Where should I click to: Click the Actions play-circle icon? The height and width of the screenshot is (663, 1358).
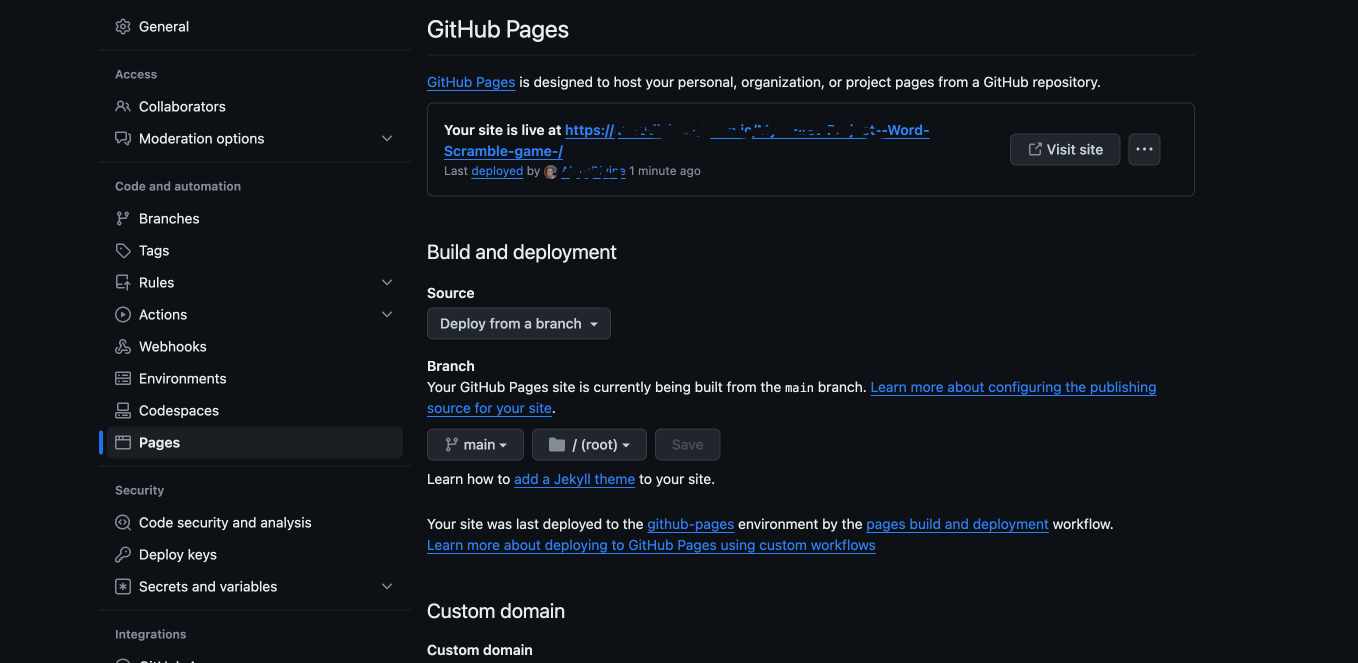123,315
